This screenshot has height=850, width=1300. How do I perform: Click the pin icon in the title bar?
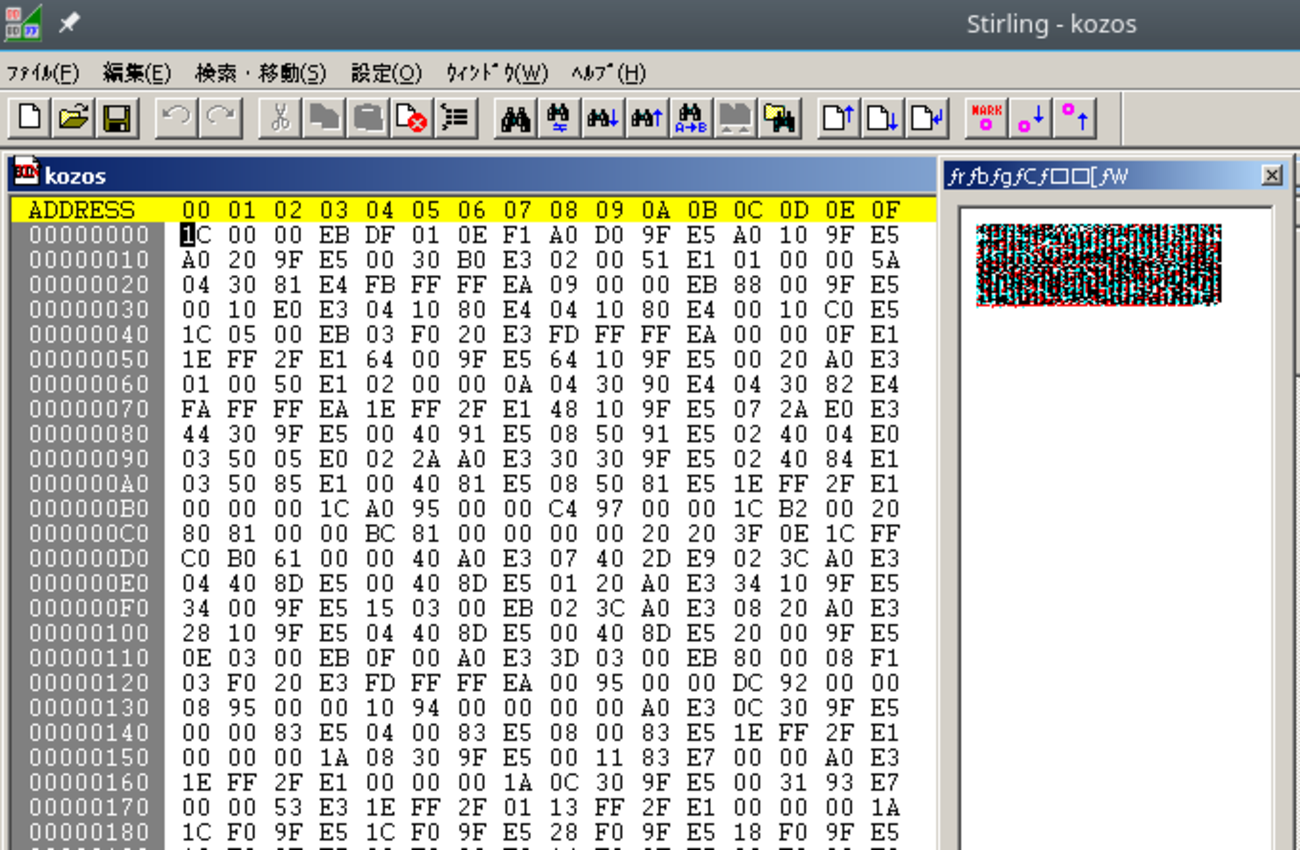point(69,23)
